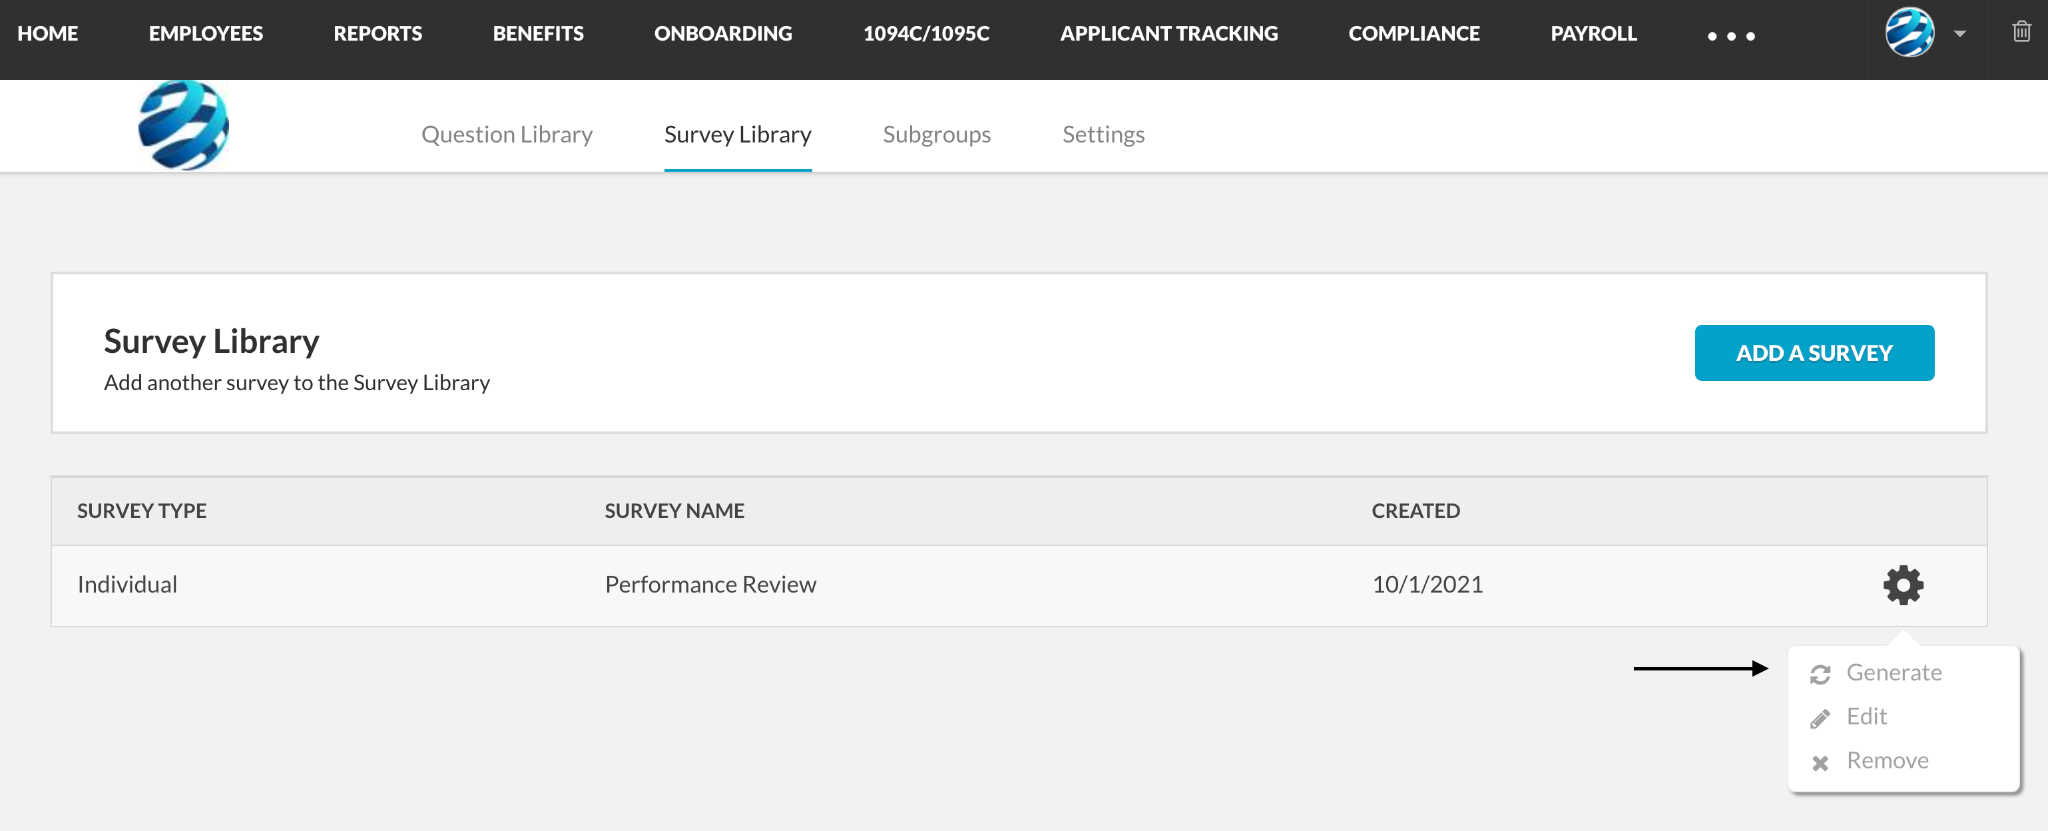Open 1094C/1095C in top navigation
This screenshot has height=831, width=2048.
[x=926, y=33]
